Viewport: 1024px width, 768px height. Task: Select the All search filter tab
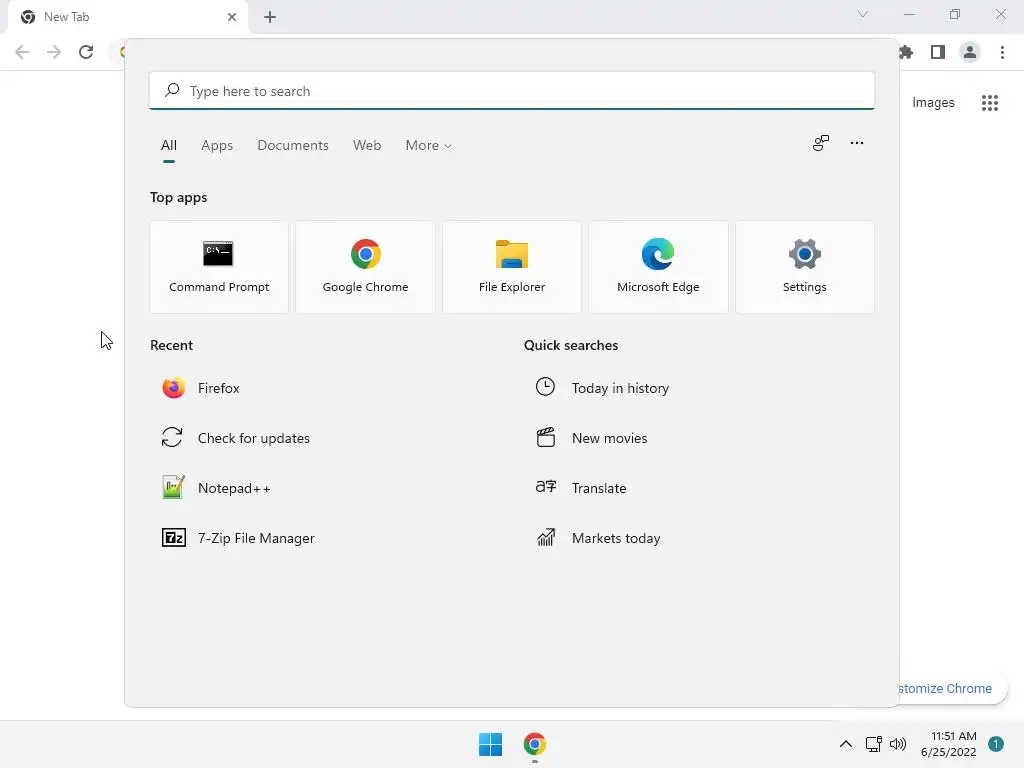(x=168, y=146)
